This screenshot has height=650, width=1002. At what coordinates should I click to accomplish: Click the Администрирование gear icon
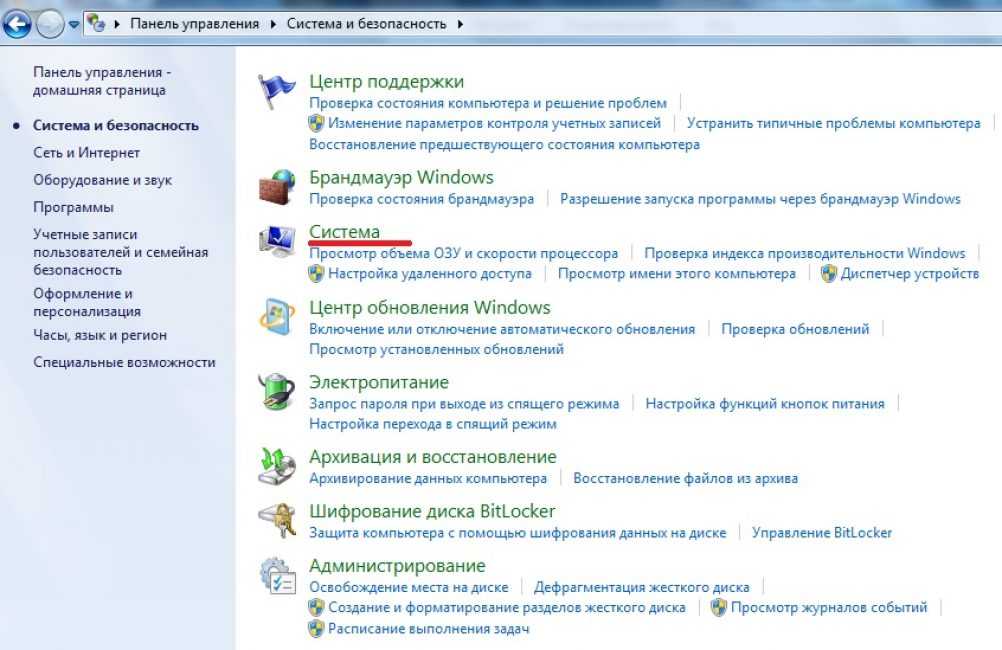coord(277,577)
